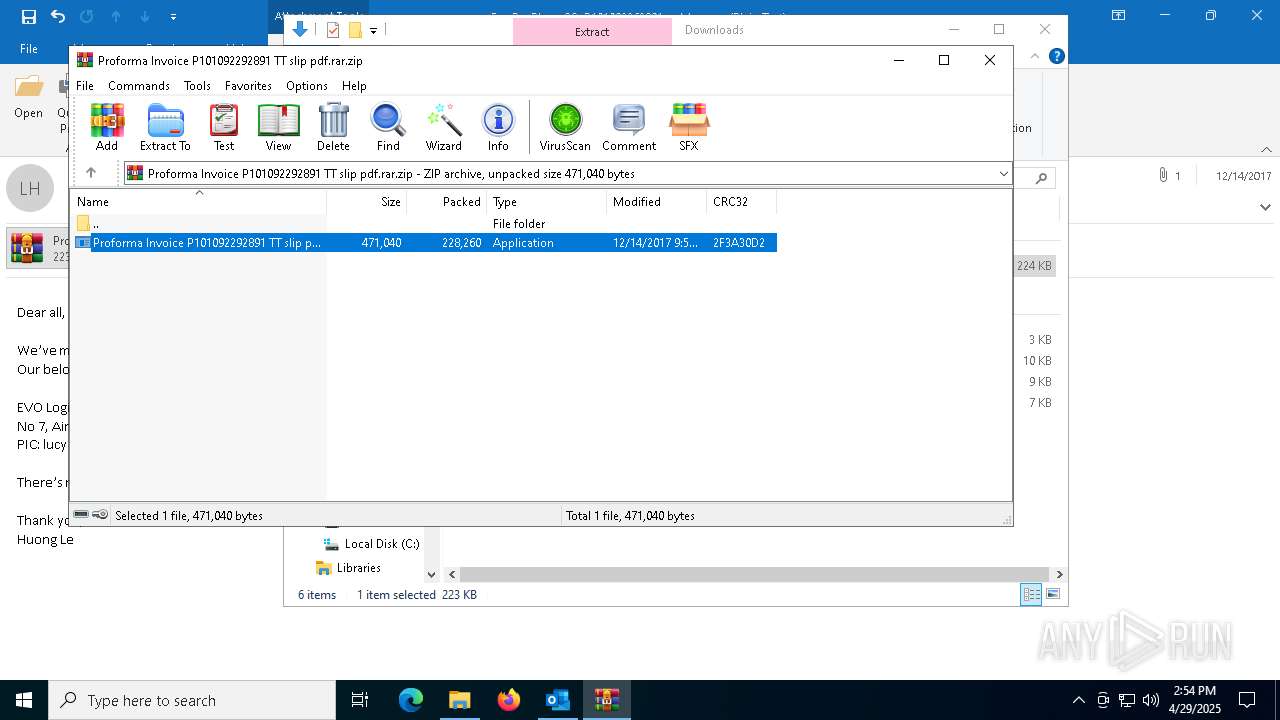Click the Outlook undo arrow
Viewport: 1280px width, 720px height.
(x=58, y=16)
